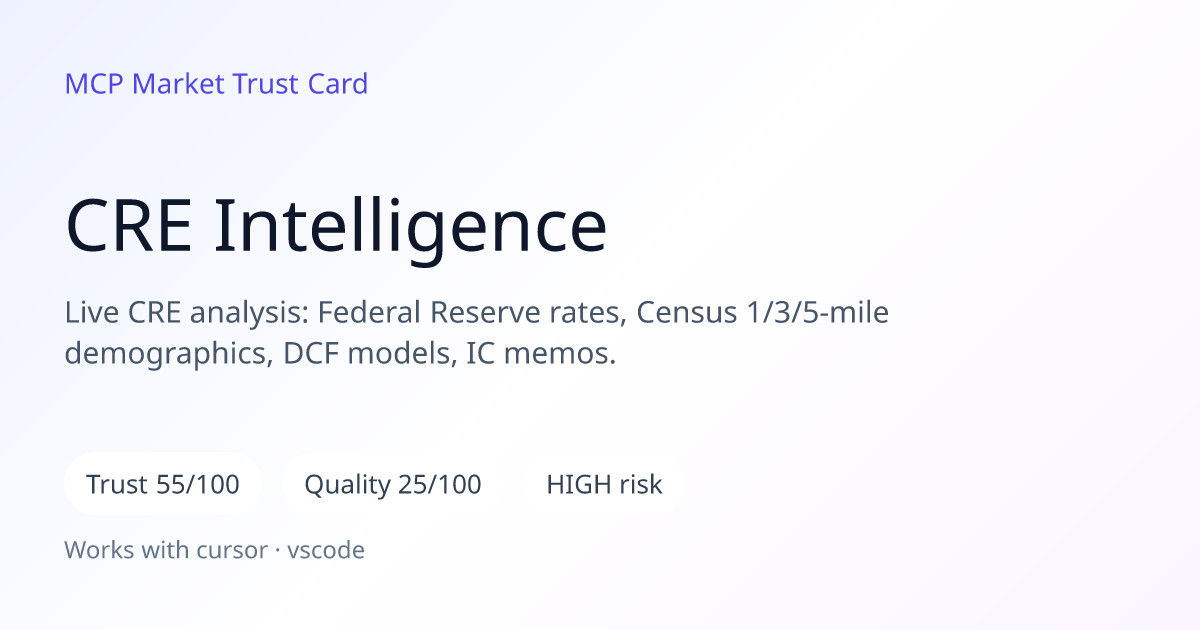Select the CRE Intelligence title
This screenshot has height=630, width=1200.
click(x=336, y=228)
